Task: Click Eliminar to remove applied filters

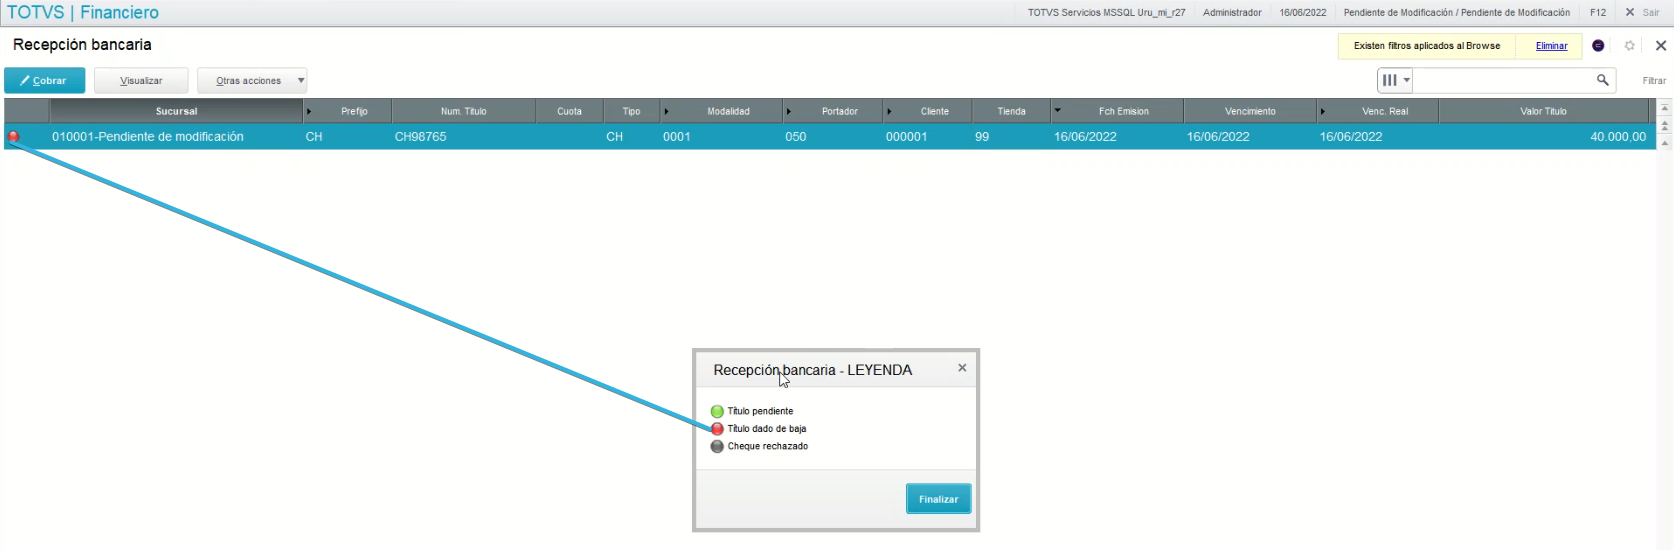Action: point(1551,46)
